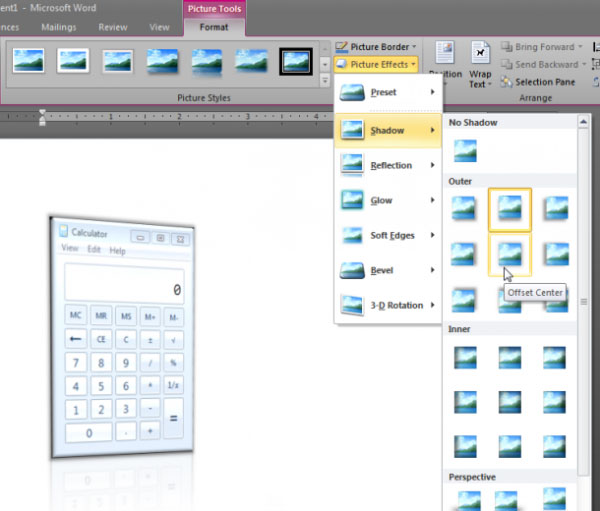
Task: Apply the first picture style thumbnail
Action: [28, 60]
